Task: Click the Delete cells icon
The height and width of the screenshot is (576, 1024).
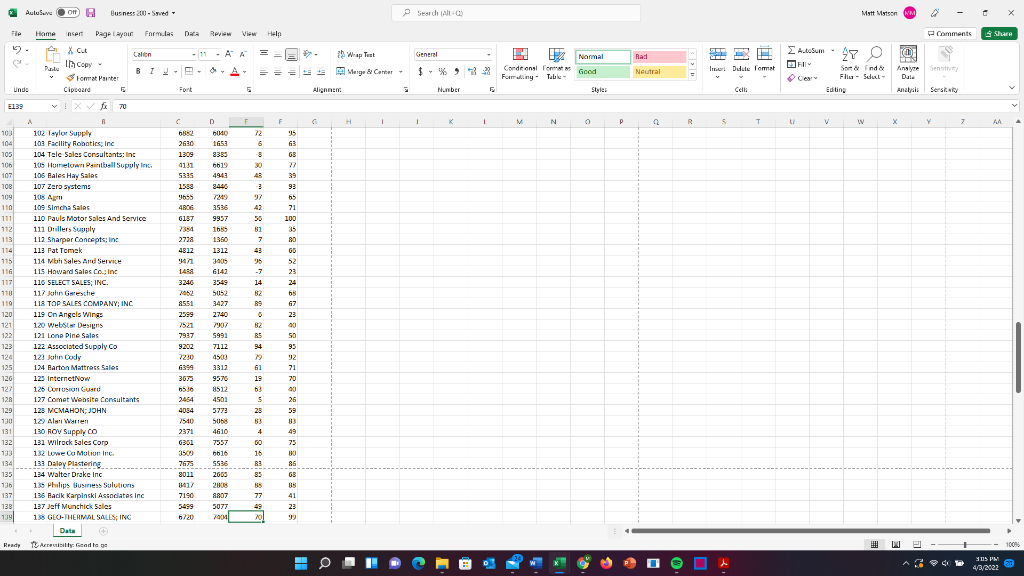Action: (x=741, y=55)
